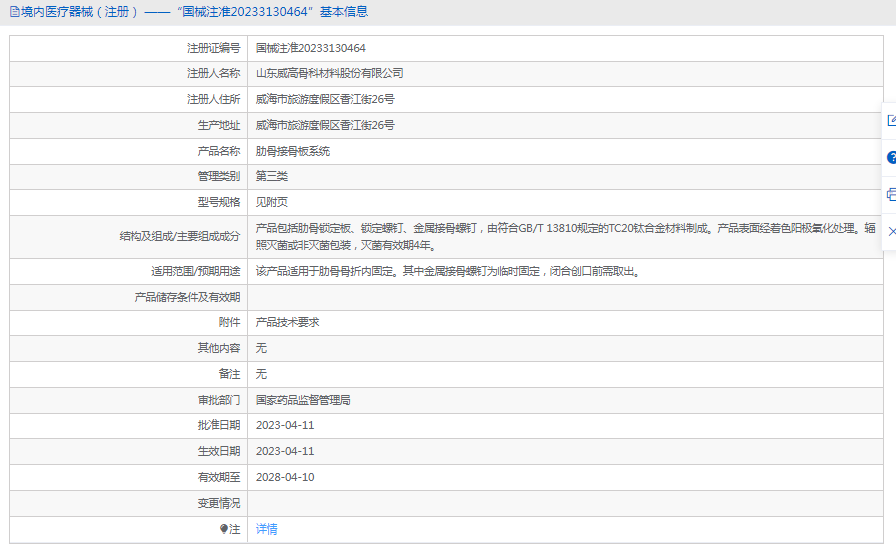Click the document icon beside the page title

[x=14, y=12]
